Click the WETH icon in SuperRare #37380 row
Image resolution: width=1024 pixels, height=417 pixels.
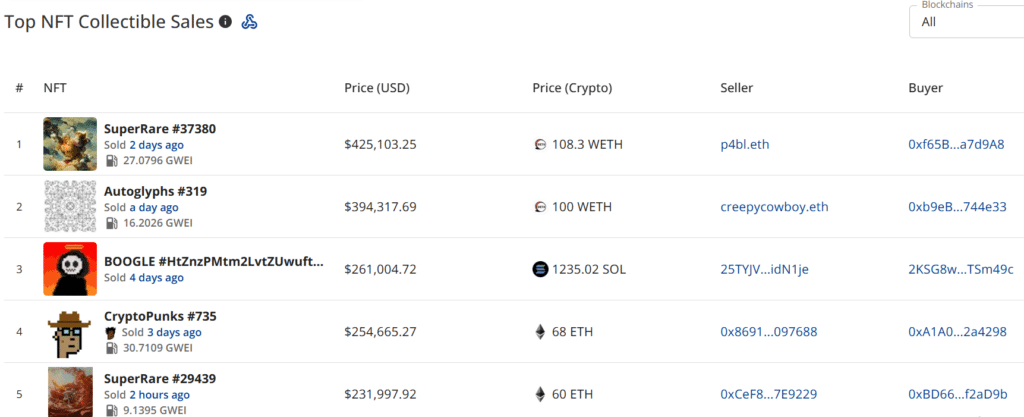541,144
